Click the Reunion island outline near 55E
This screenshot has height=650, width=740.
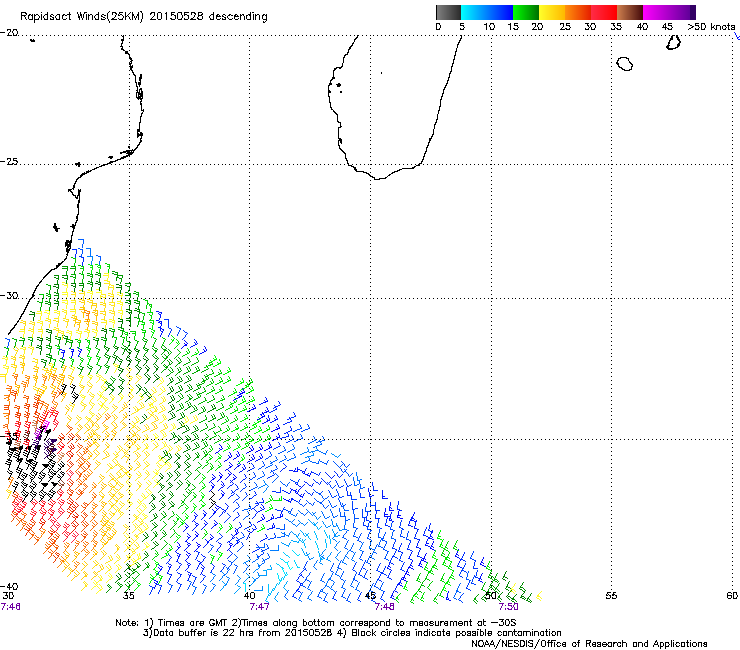(624, 63)
